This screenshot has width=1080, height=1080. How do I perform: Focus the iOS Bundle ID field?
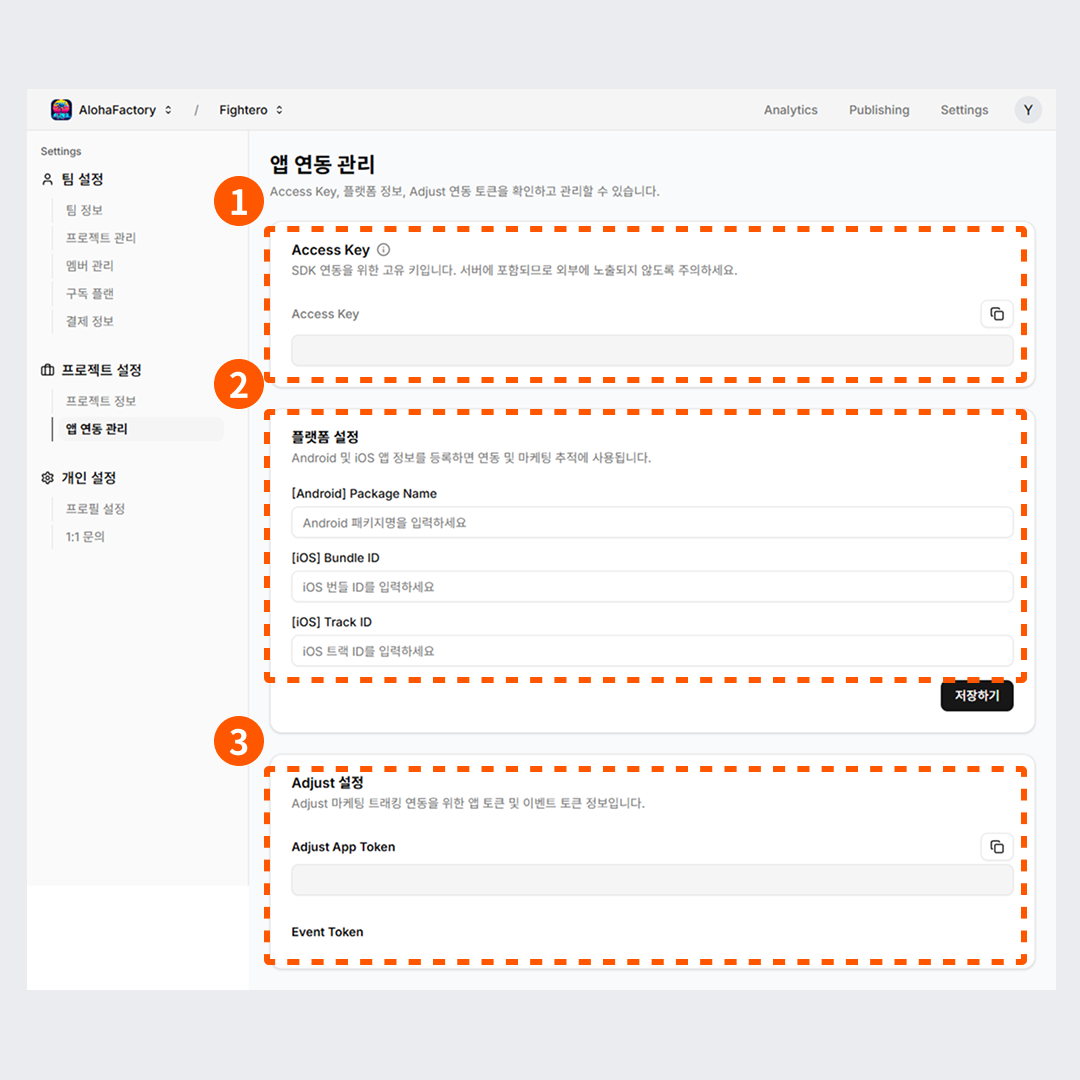click(652, 587)
